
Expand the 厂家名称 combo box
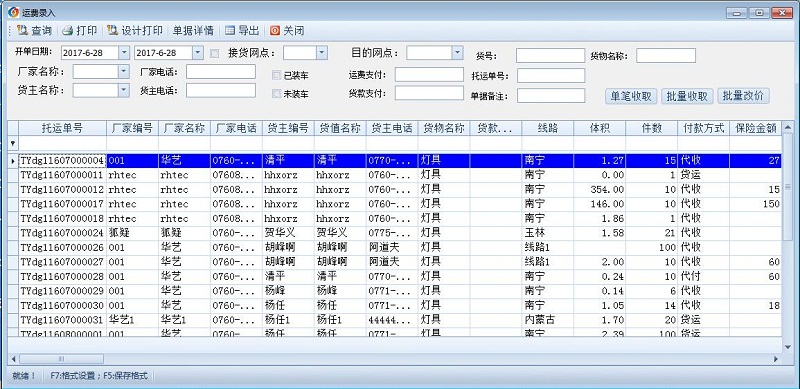click(x=124, y=71)
